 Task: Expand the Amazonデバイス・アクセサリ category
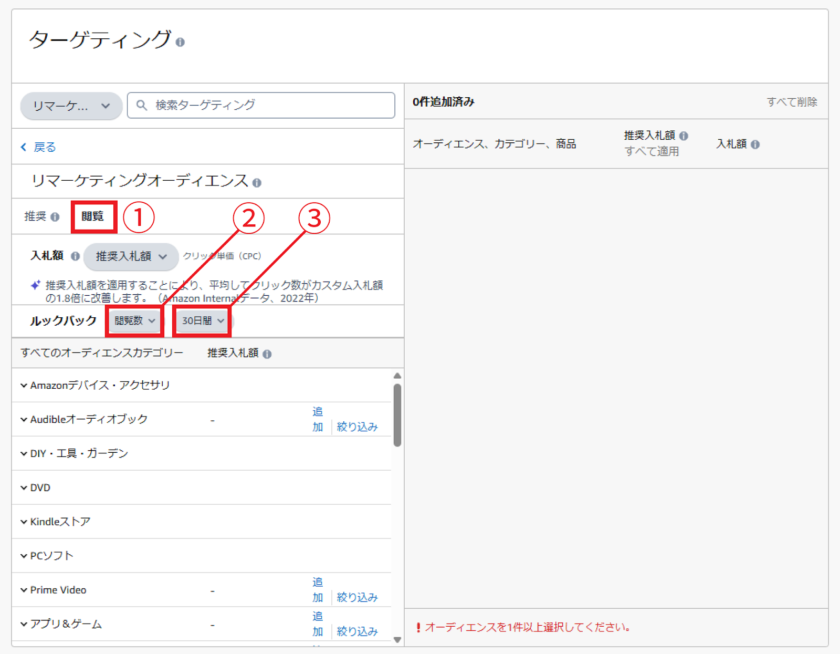(x=24, y=385)
